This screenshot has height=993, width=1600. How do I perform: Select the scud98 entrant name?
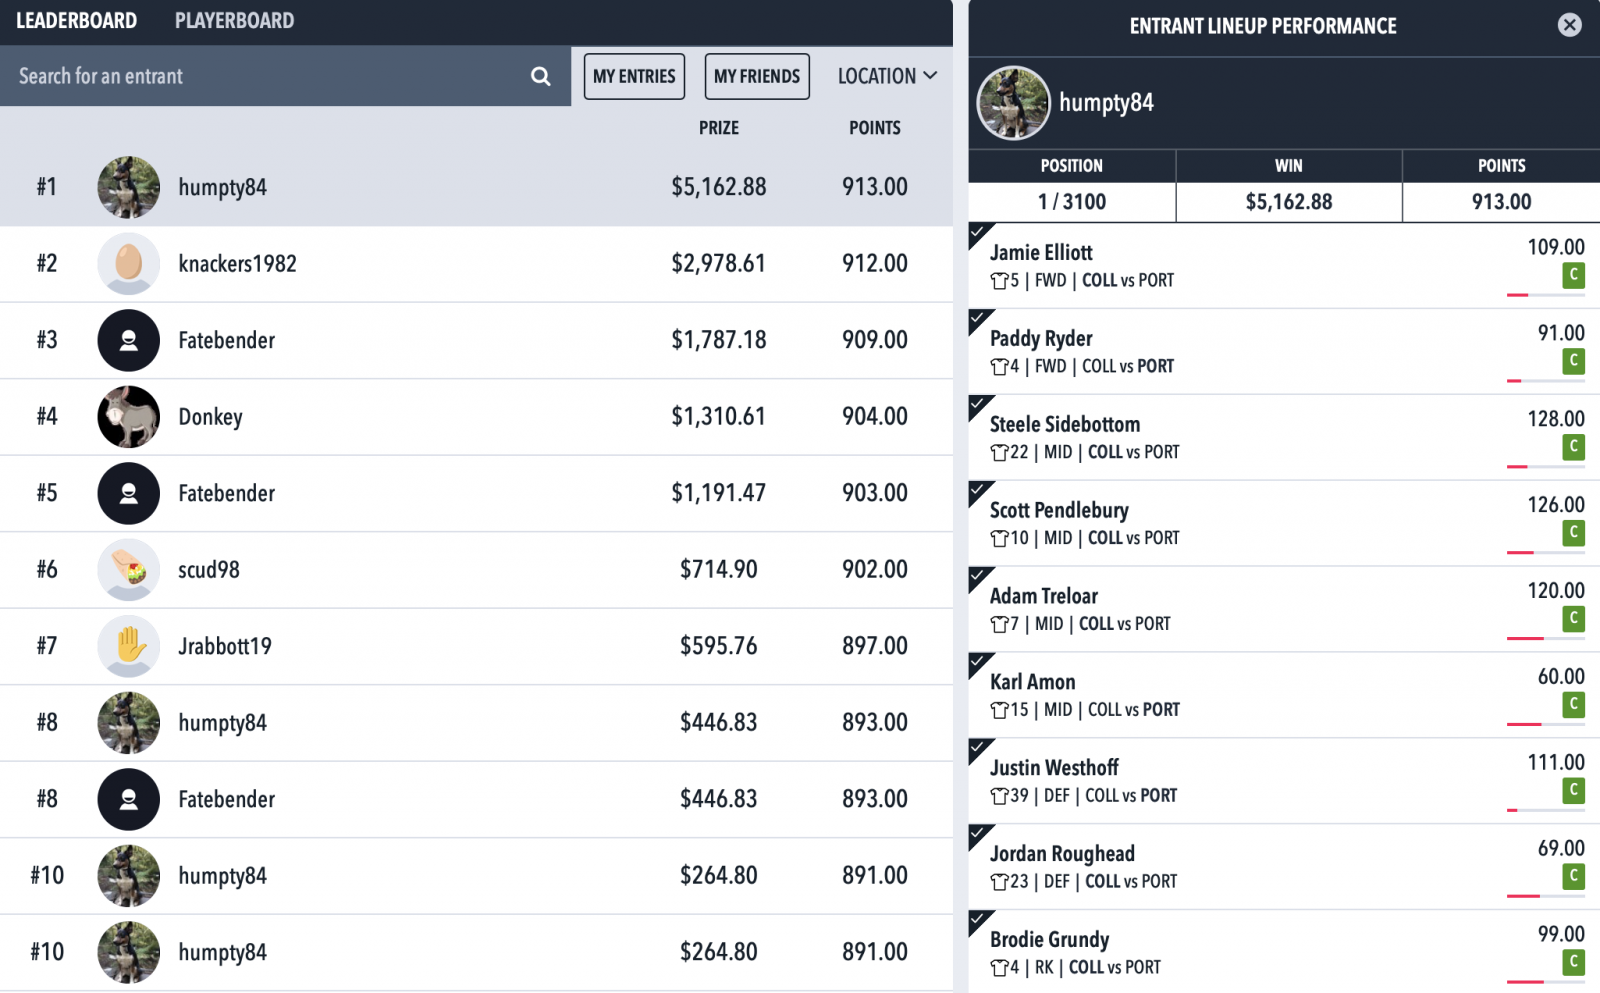209,570
